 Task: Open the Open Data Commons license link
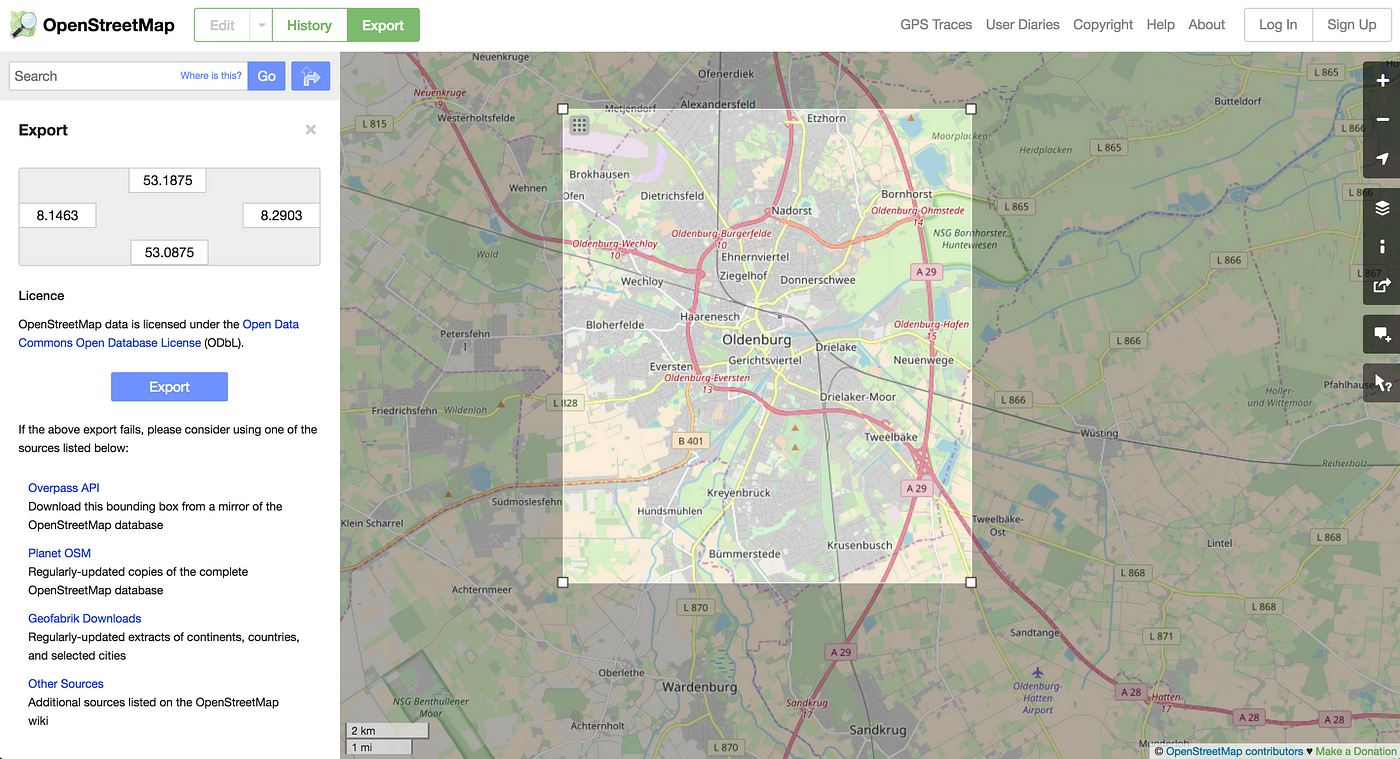(x=159, y=334)
